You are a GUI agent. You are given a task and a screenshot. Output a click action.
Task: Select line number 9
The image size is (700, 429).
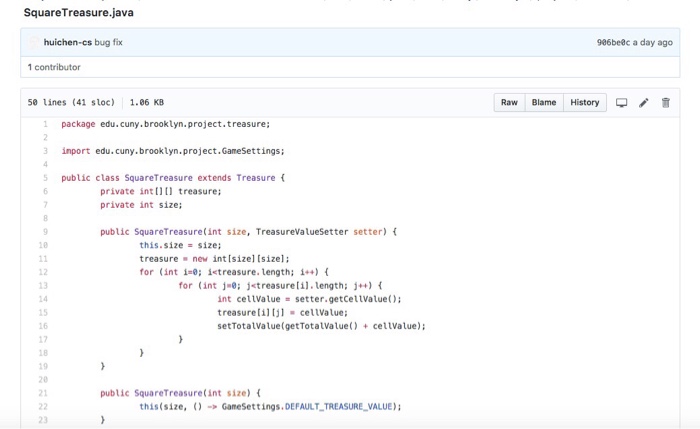tap(45, 232)
